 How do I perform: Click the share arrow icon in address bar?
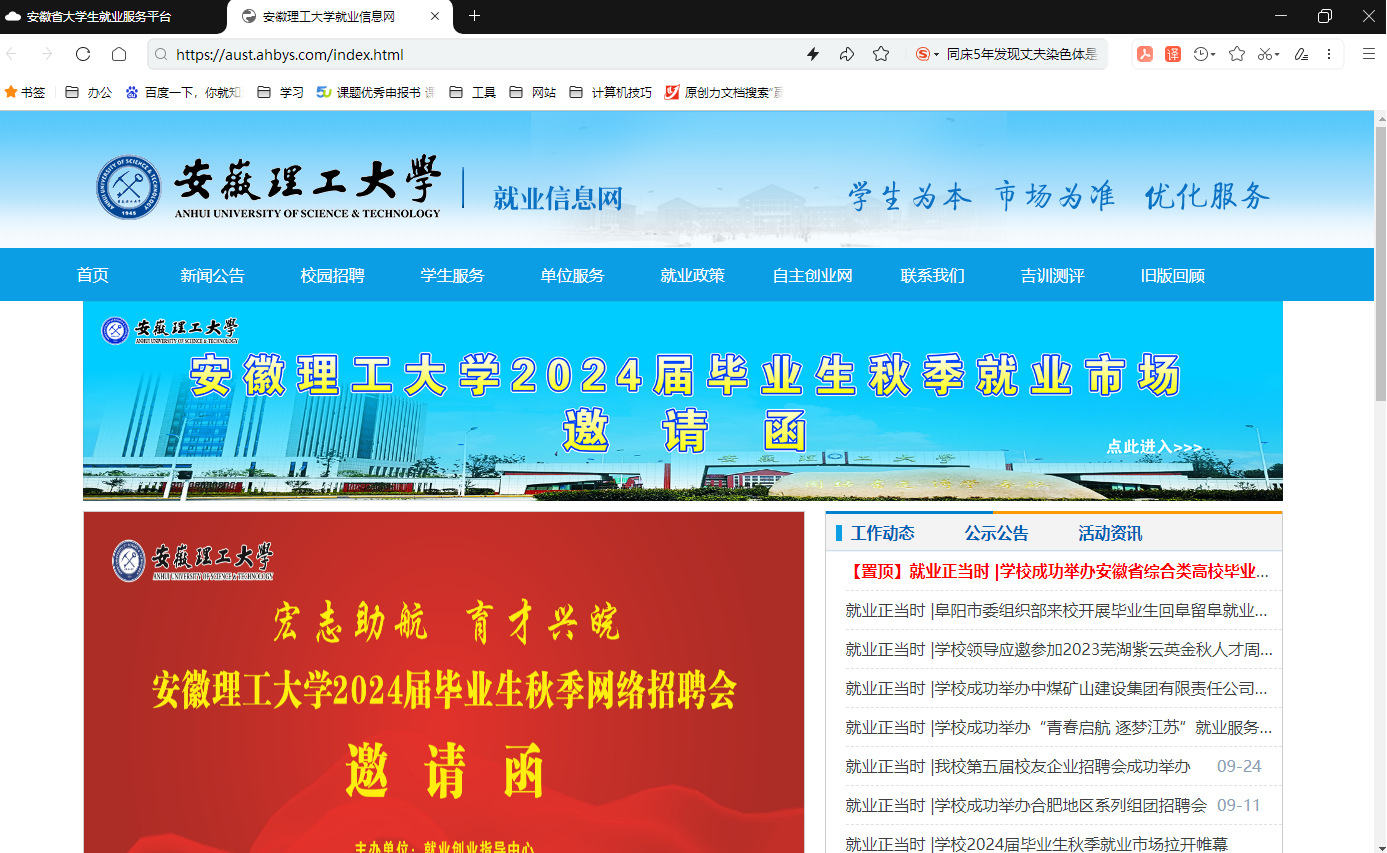(x=846, y=54)
